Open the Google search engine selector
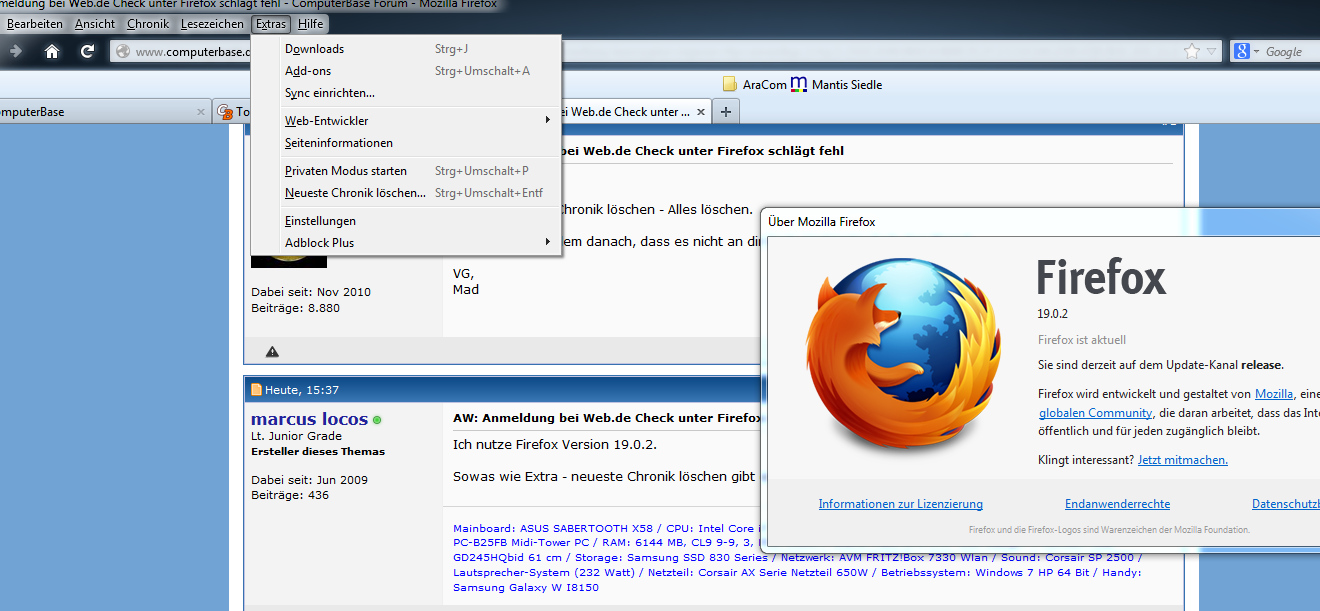1320x611 pixels. click(1246, 51)
